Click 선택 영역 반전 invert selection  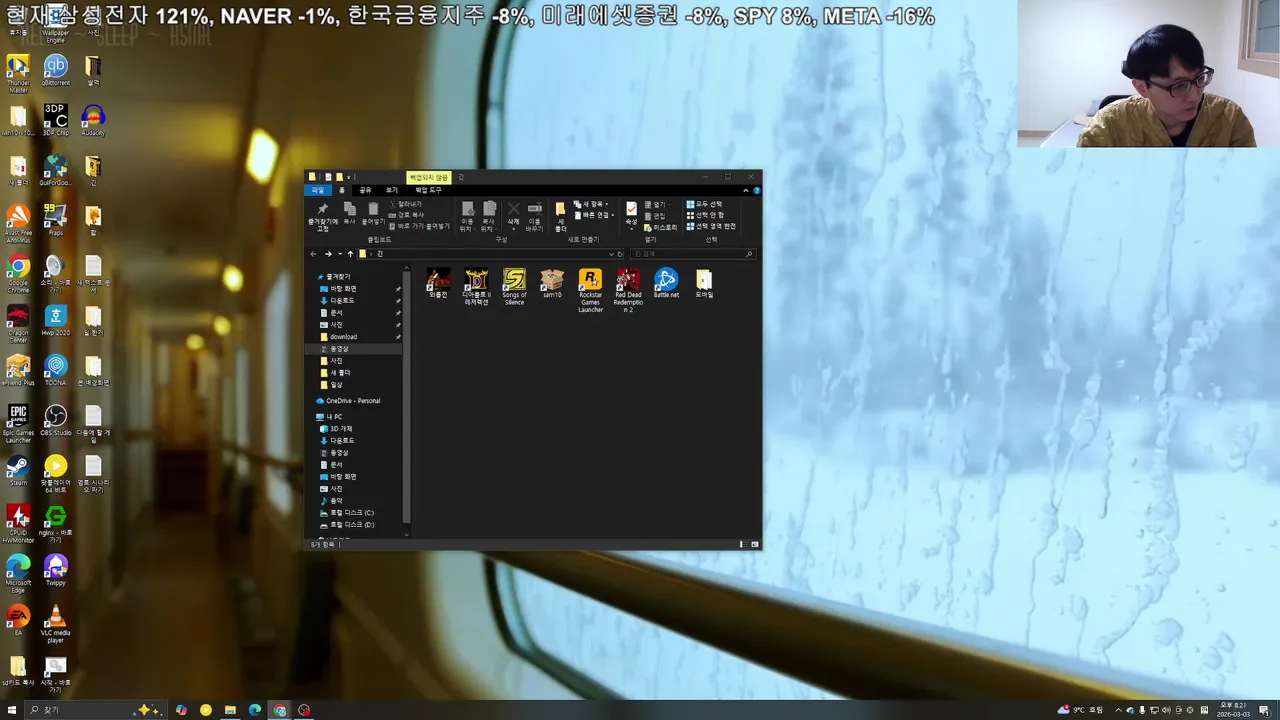710,227
